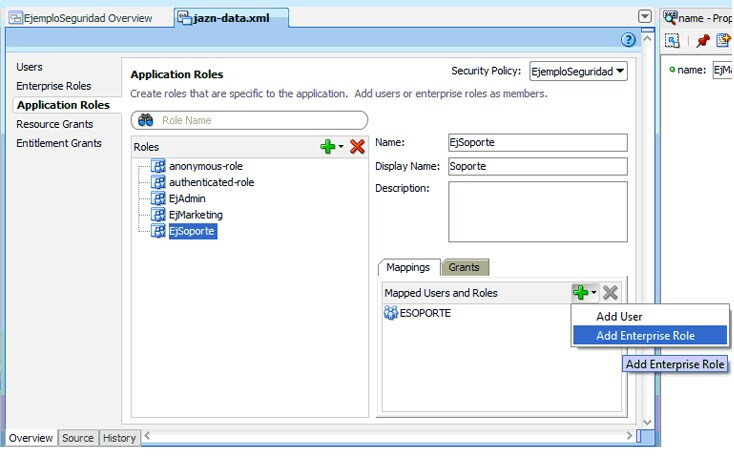Select the jazn-data.xml editor tab

click(x=232, y=18)
